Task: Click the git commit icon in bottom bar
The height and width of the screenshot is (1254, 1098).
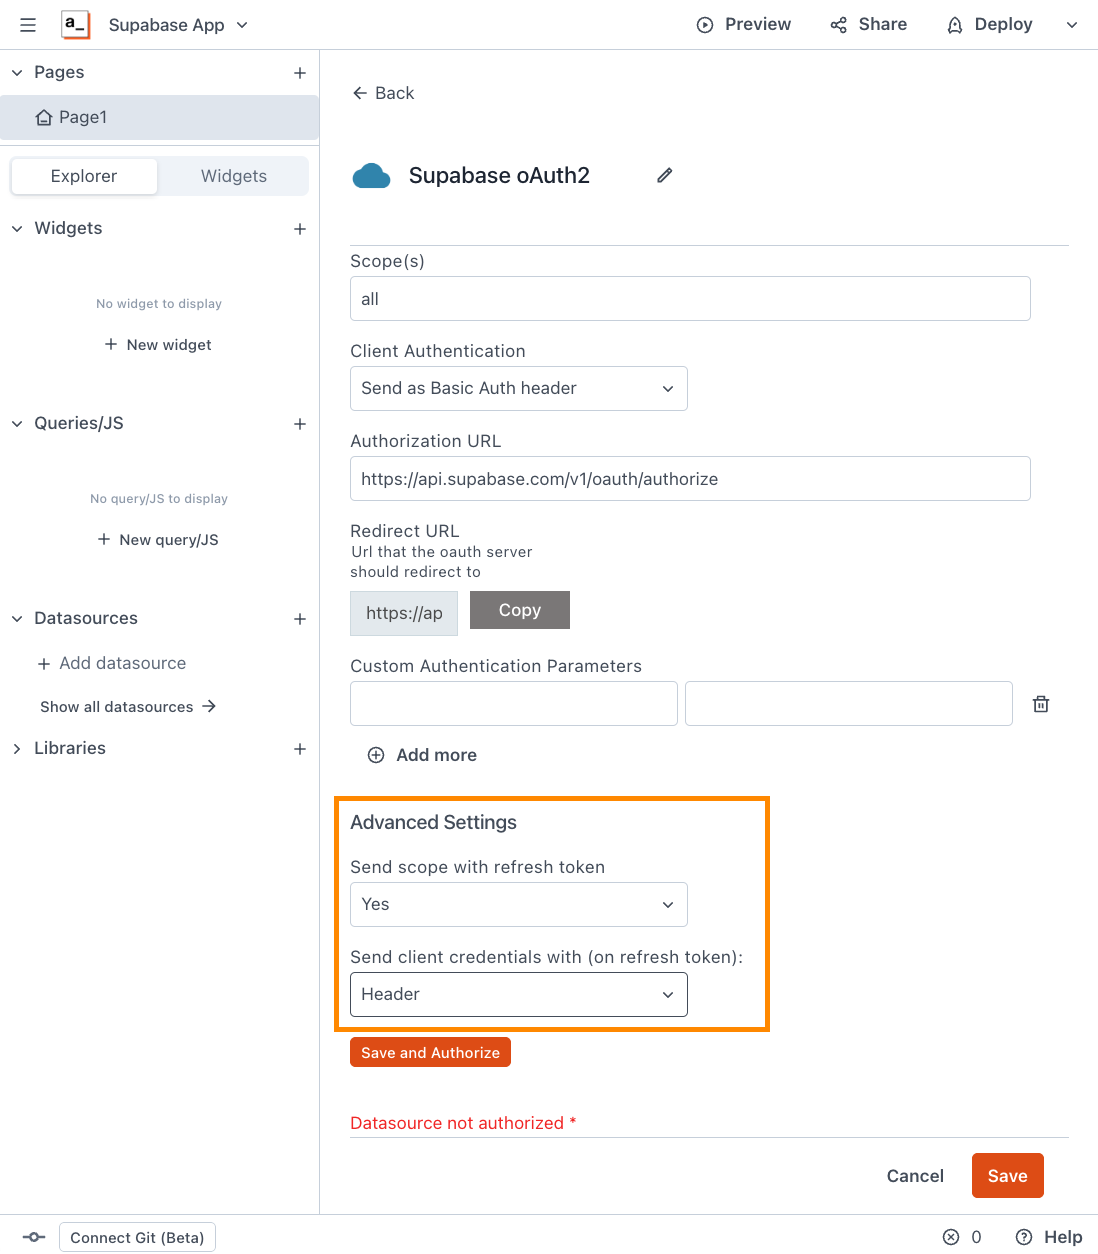Action: click(x=33, y=1236)
